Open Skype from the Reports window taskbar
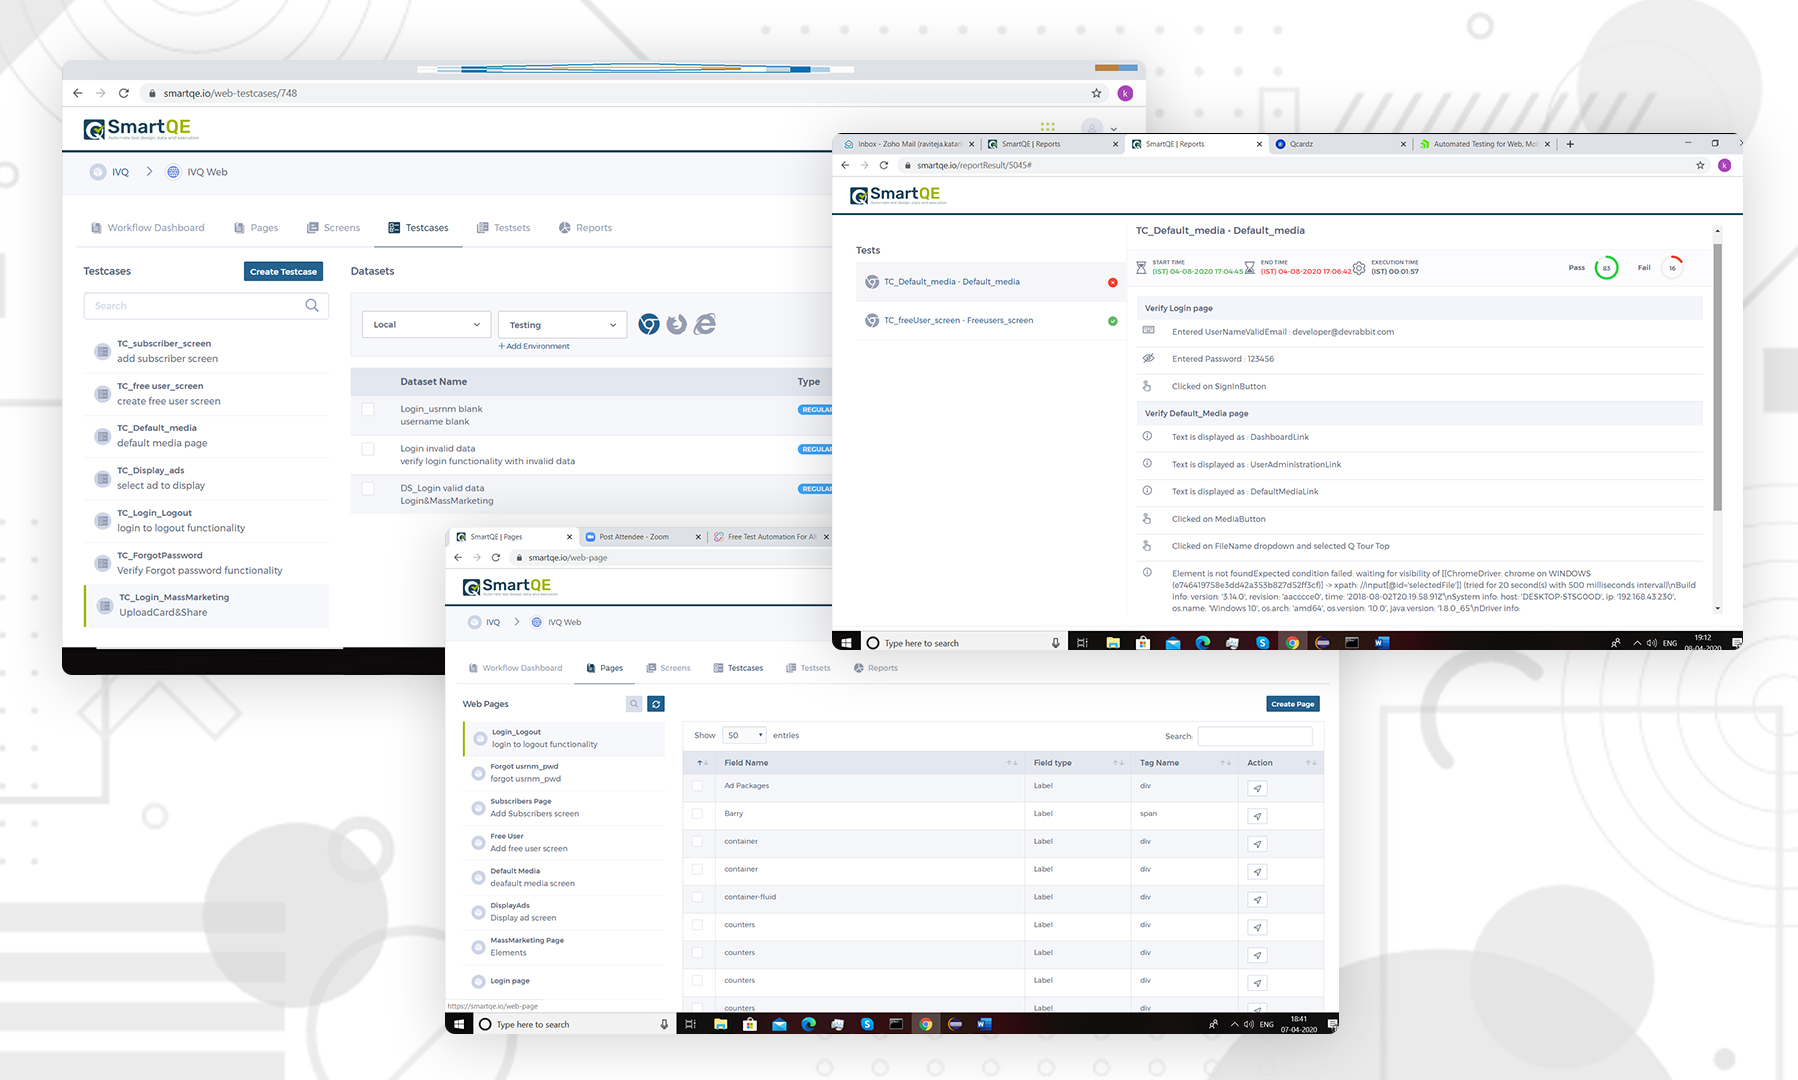The height and width of the screenshot is (1080, 1798). (x=1262, y=643)
